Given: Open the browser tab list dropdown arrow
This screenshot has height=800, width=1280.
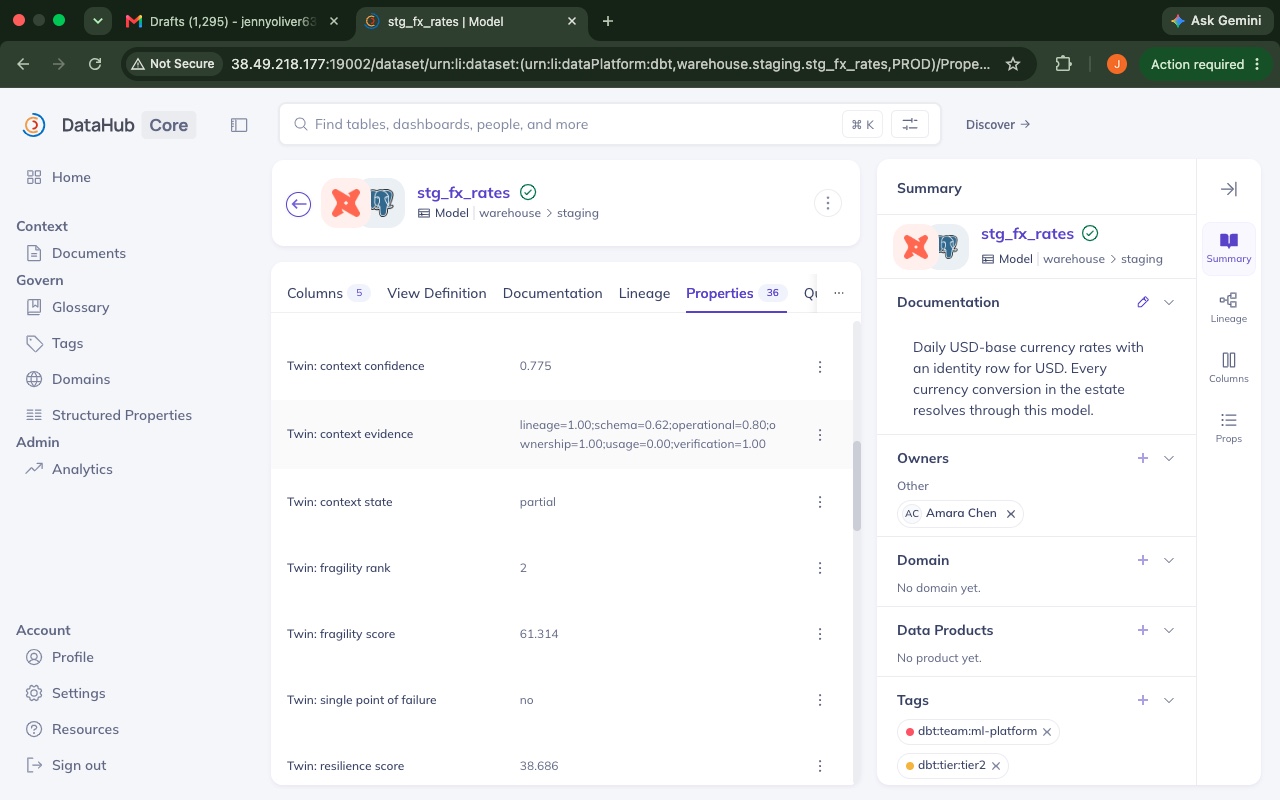Looking at the screenshot, I should pos(98,21).
